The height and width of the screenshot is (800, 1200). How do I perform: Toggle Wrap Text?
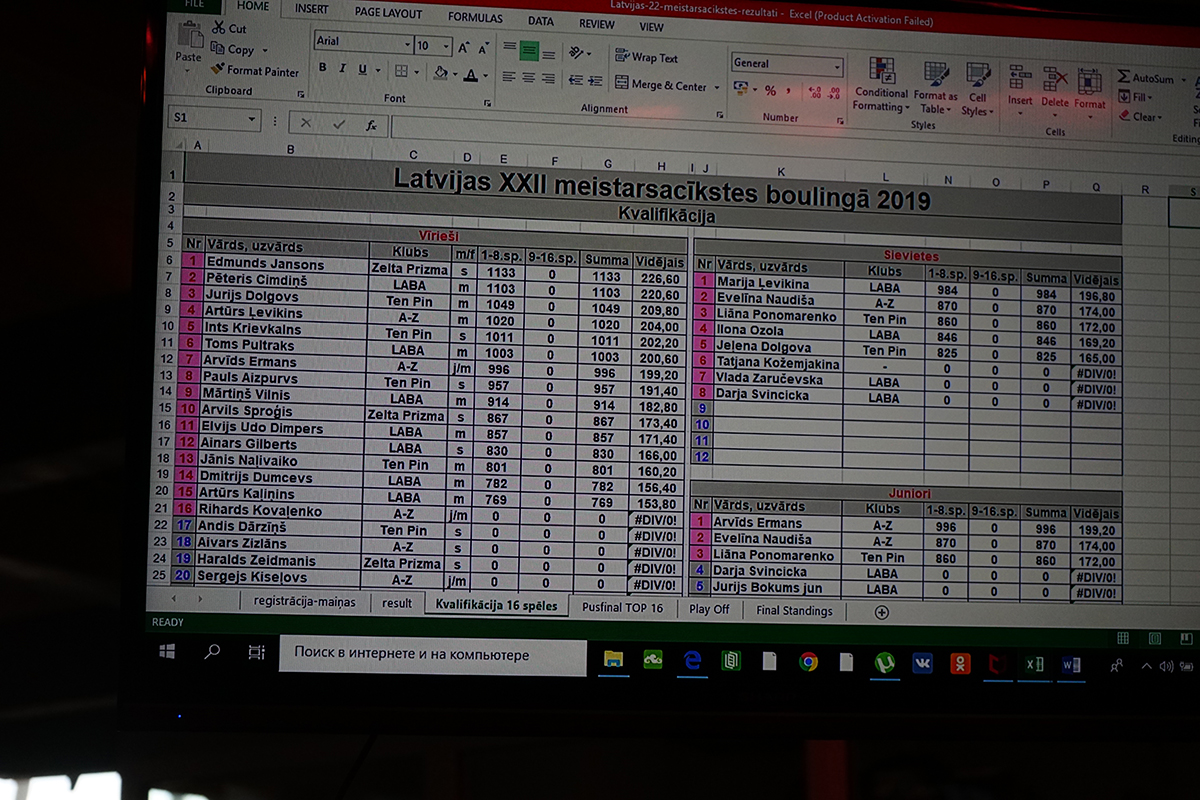pos(647,58)
